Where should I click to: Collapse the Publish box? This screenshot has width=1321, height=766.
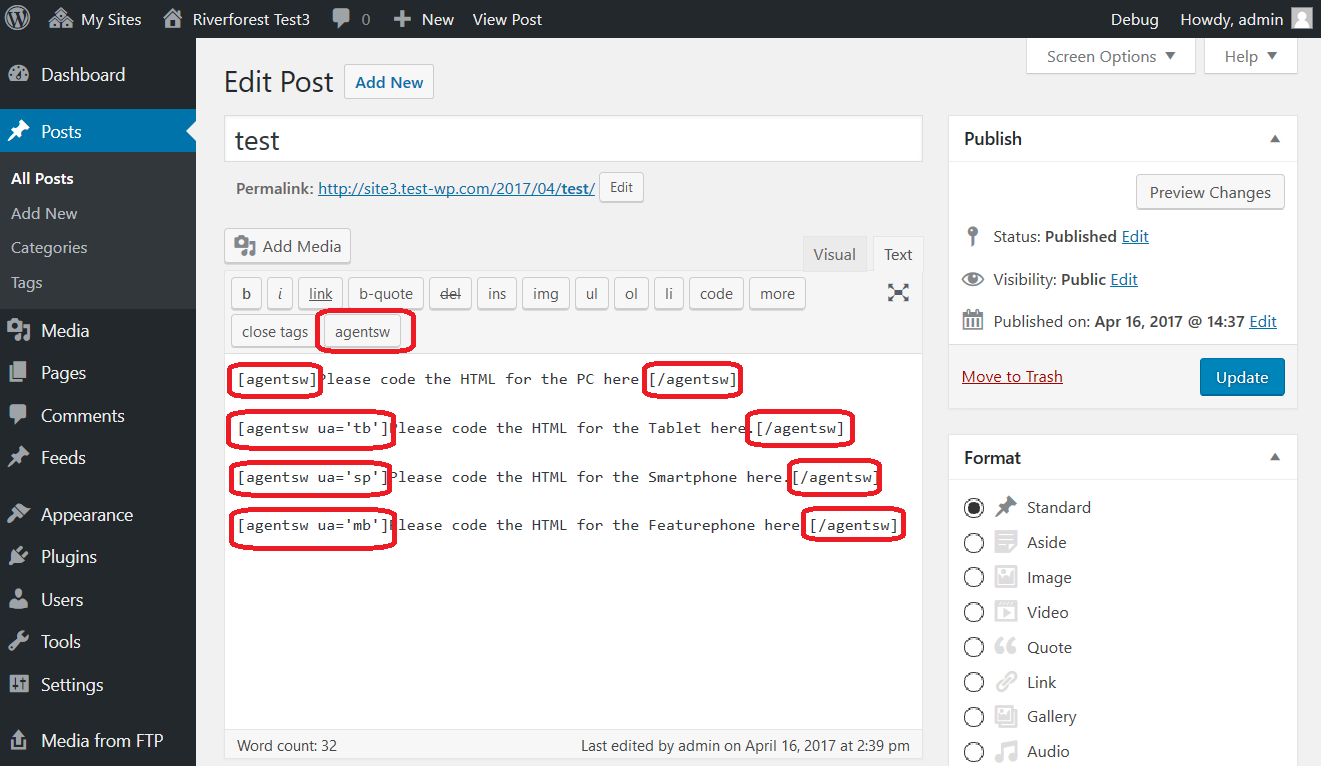(x=1275, y=139)
